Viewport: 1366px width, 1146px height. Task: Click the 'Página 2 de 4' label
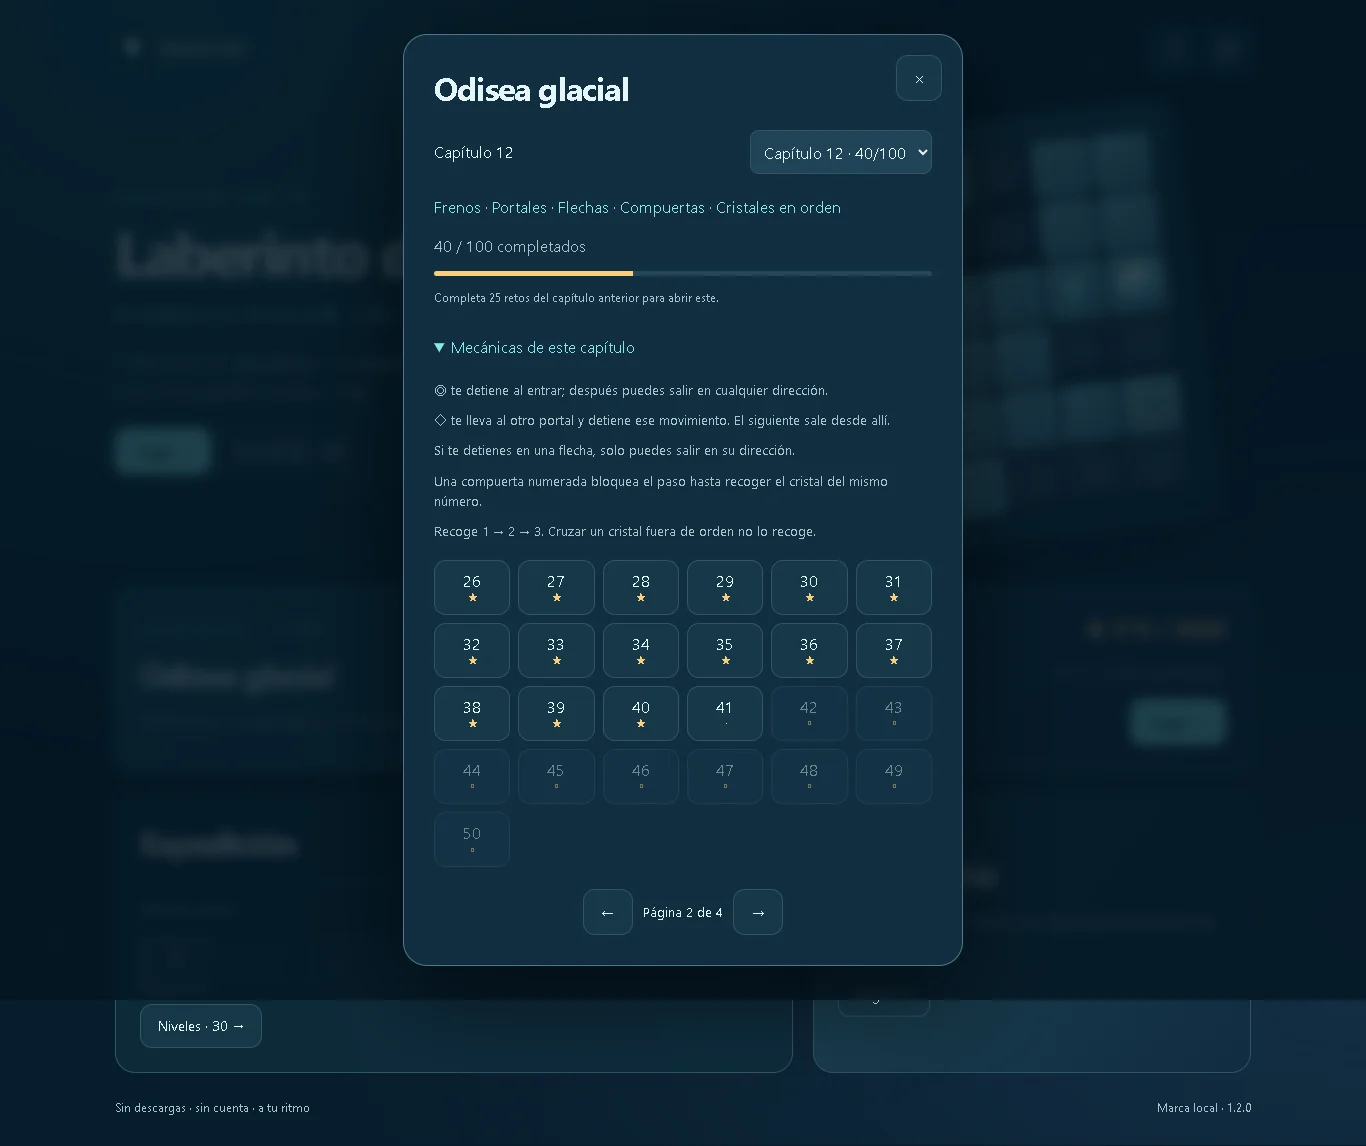683,913
